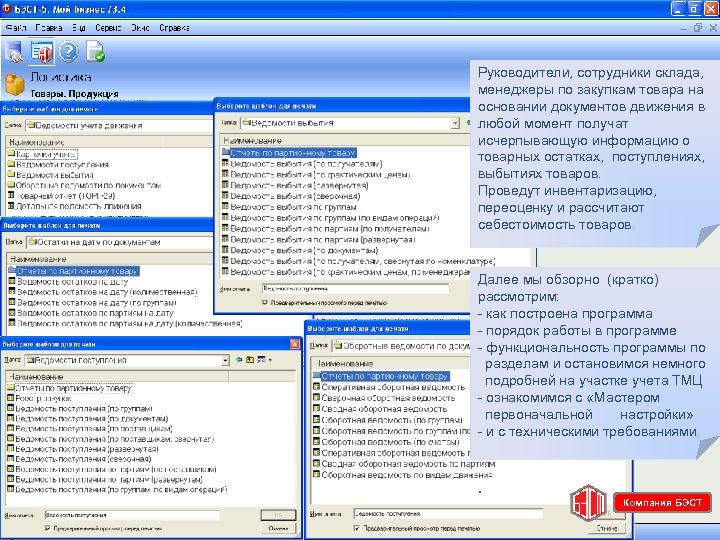
Task: Select Ведомость поступления (по группам) row
Action: (79, 408)
